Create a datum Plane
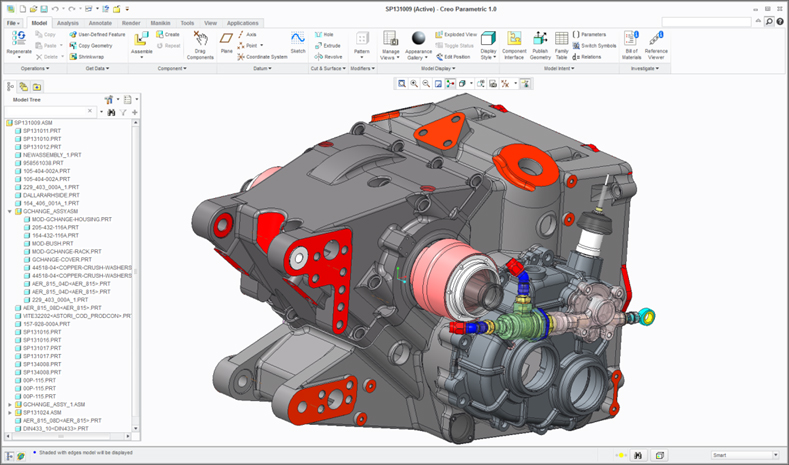 point(227,39)
